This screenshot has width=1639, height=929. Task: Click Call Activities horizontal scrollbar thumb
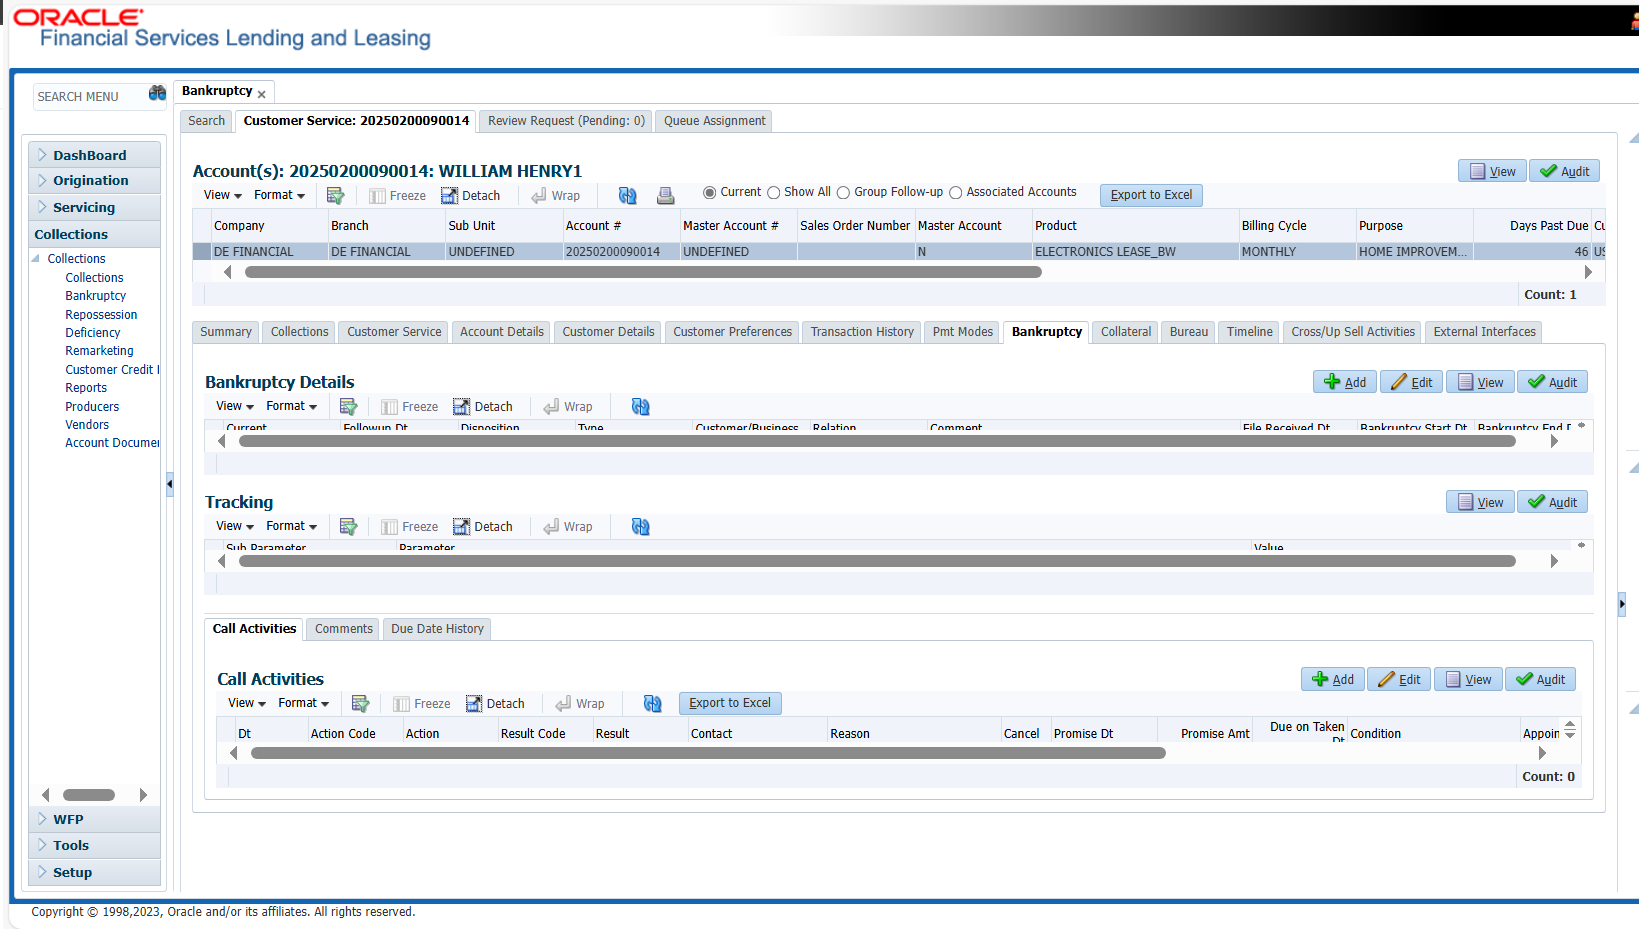coord(708,753)
